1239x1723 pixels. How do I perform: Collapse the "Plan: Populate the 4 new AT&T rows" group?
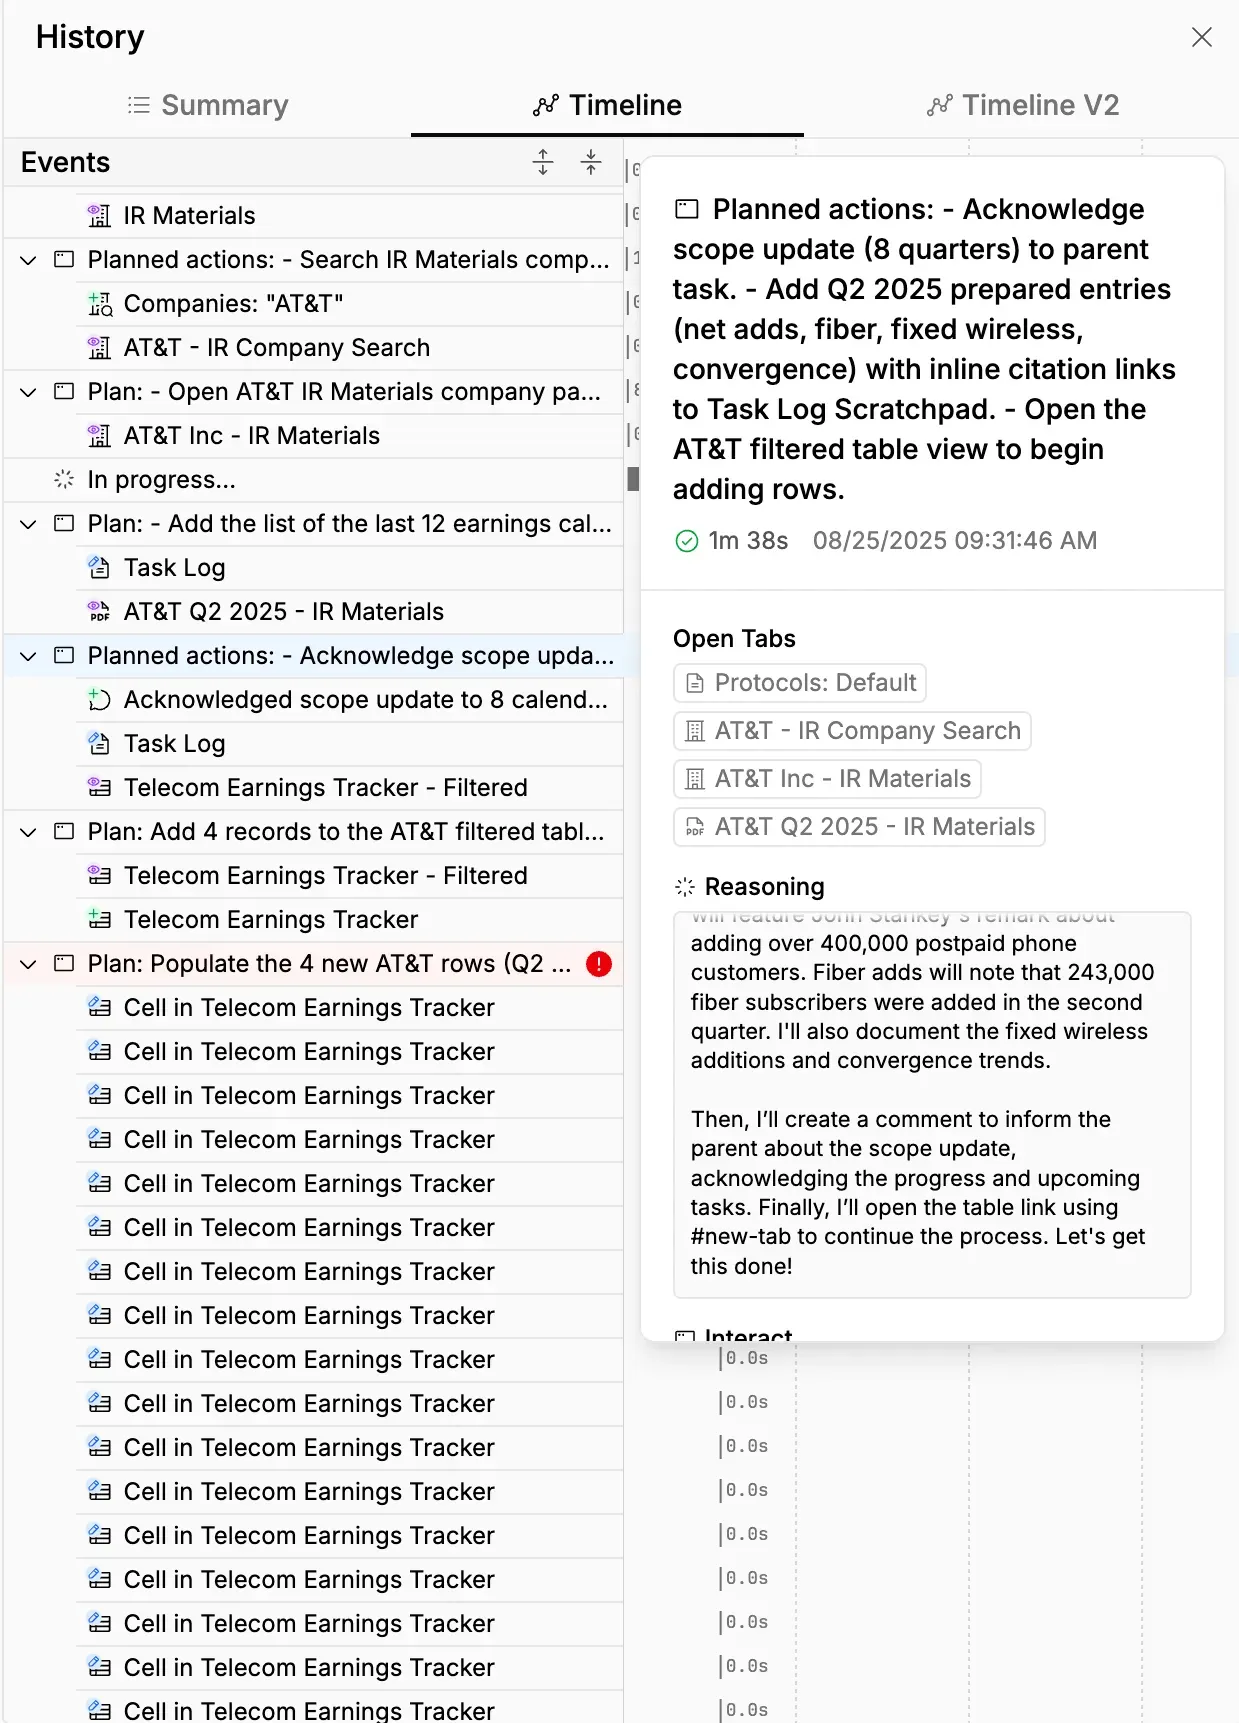click(29, 964)
